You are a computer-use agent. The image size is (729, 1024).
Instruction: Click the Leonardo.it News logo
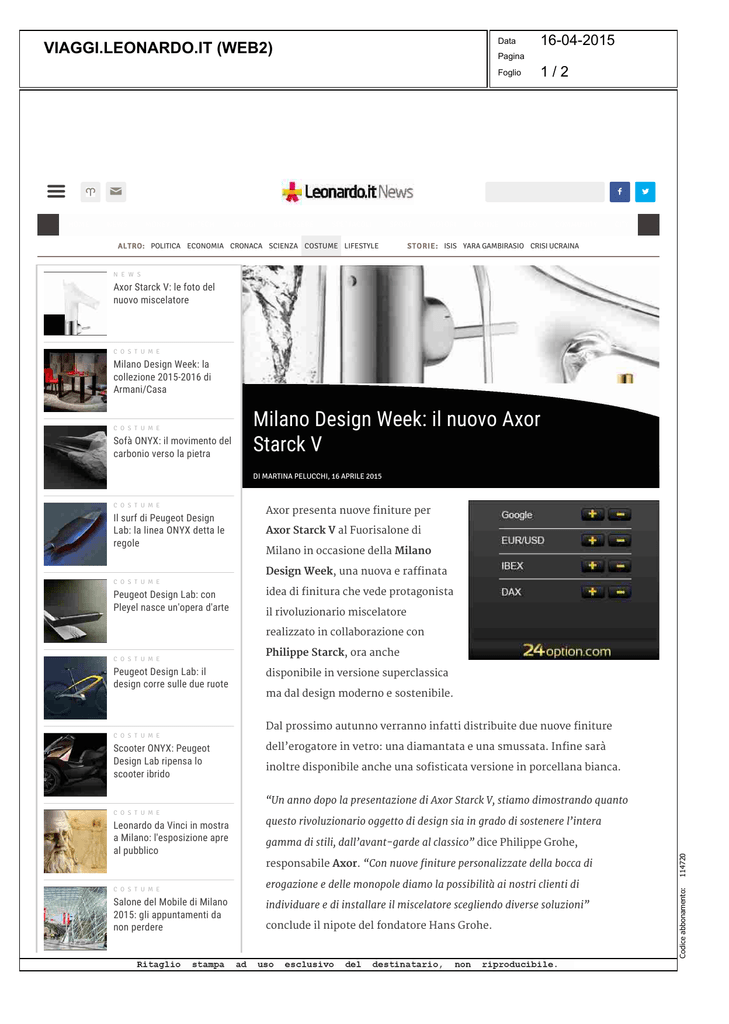click(x=348, y=191)
